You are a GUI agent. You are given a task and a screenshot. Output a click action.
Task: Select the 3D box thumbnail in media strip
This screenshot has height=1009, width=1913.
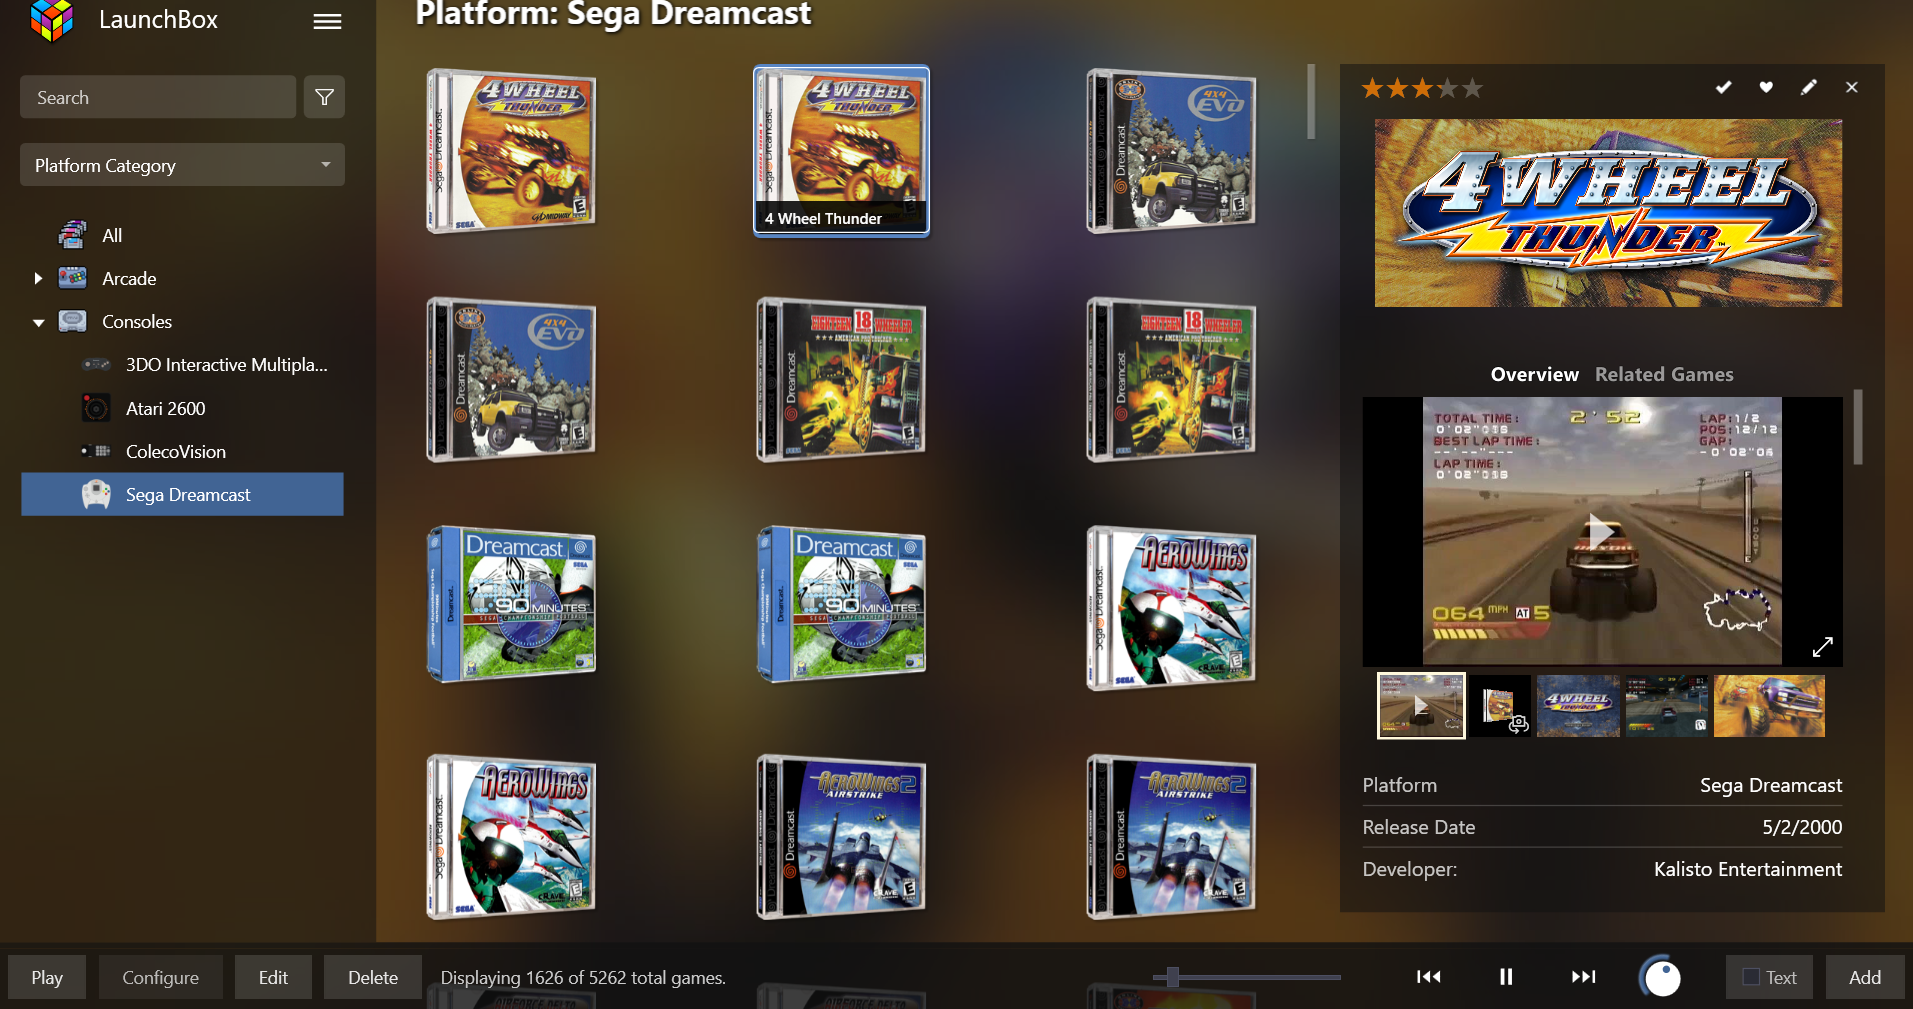click(1500, 706)
